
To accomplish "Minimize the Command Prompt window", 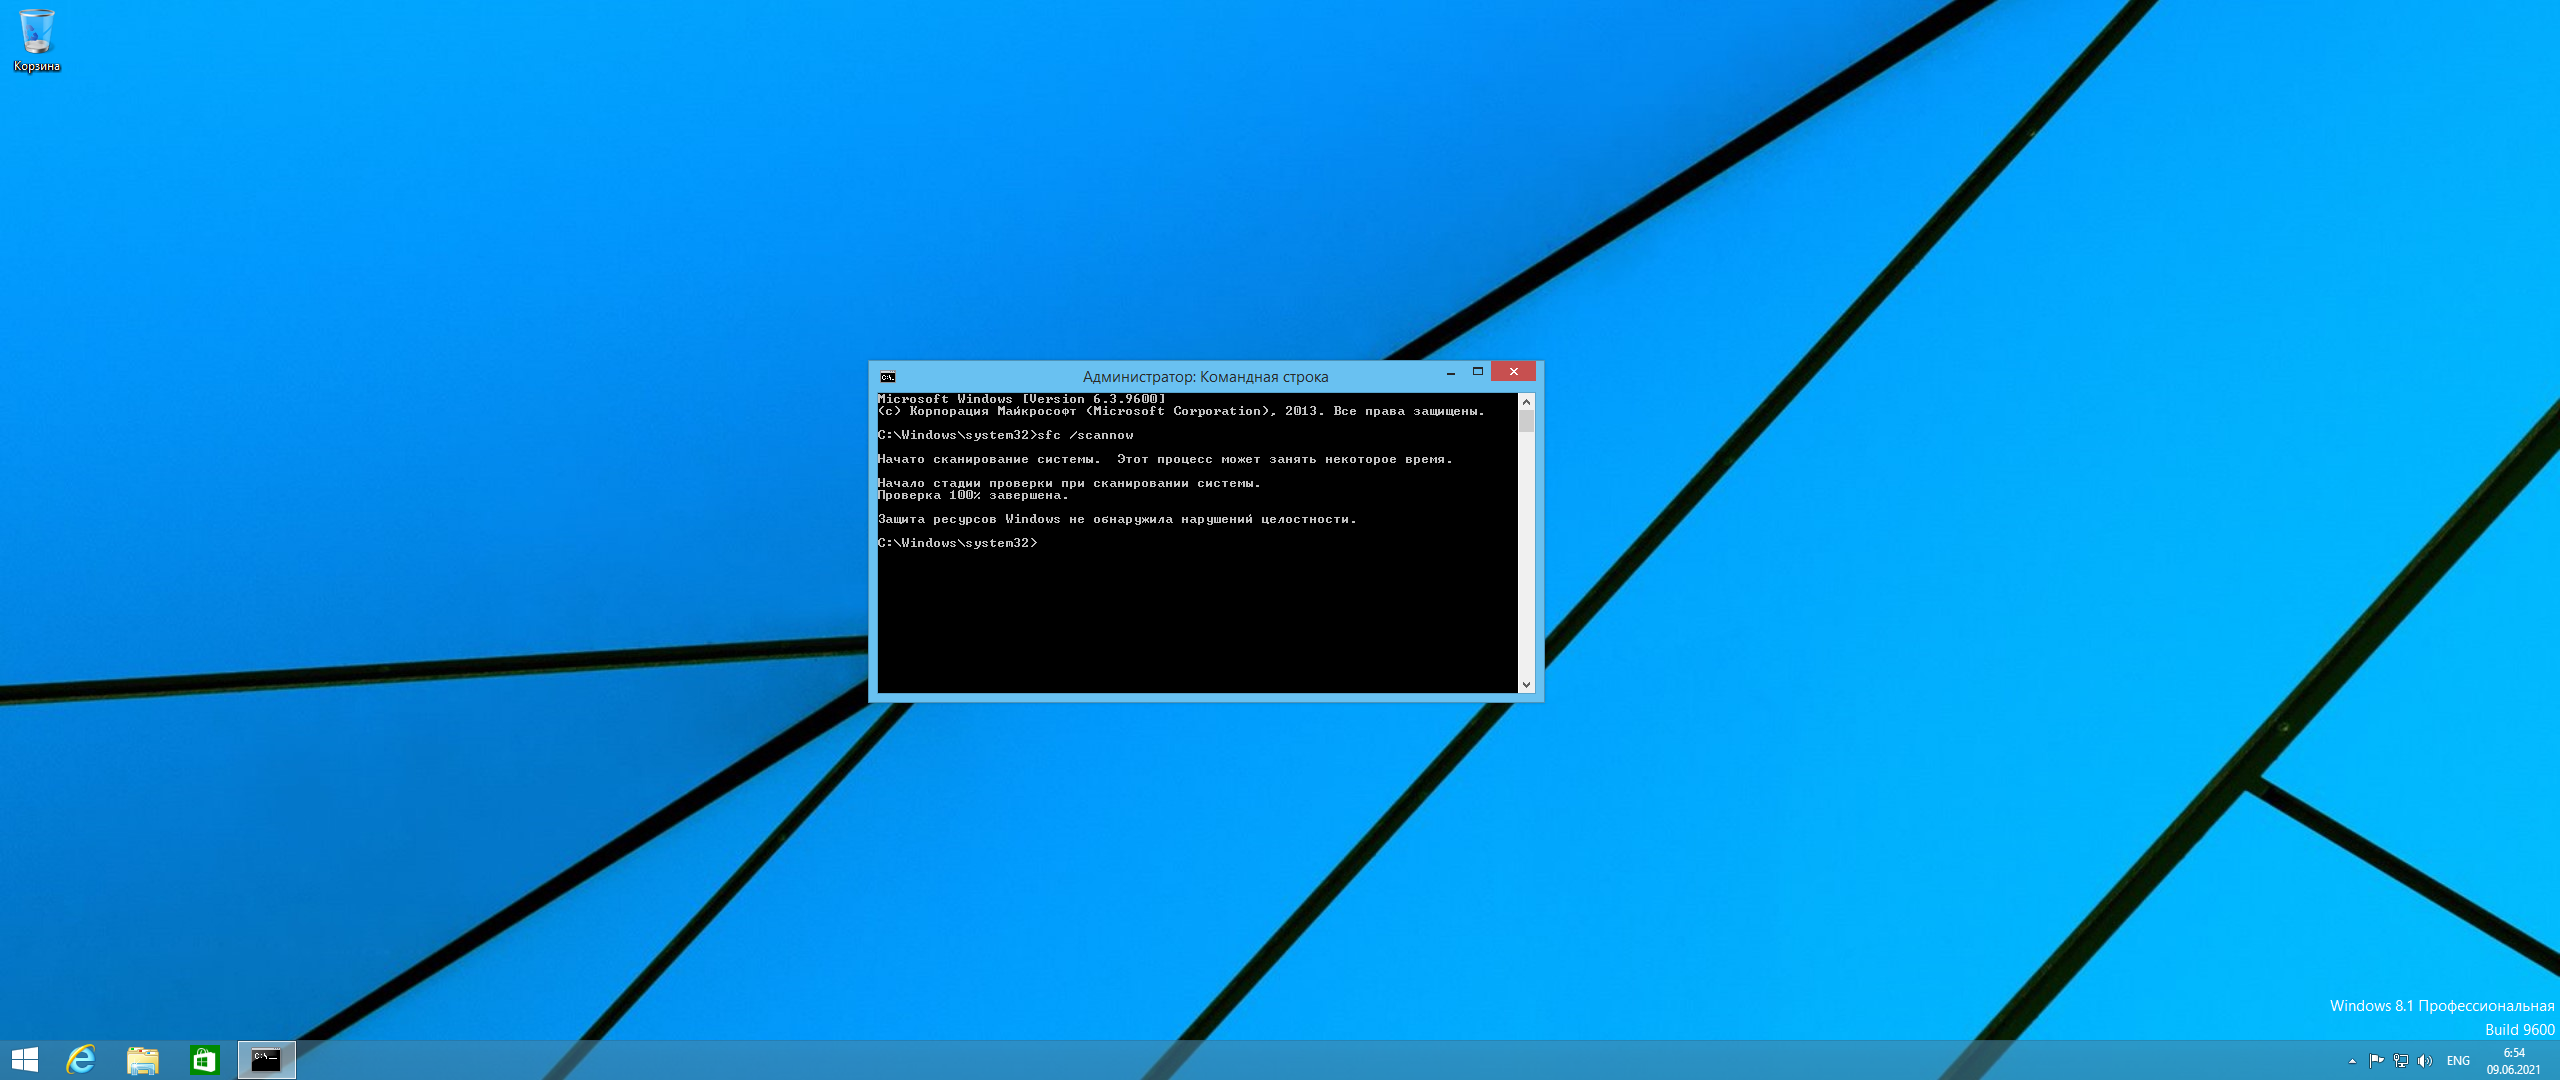I will pos(1451,372).
